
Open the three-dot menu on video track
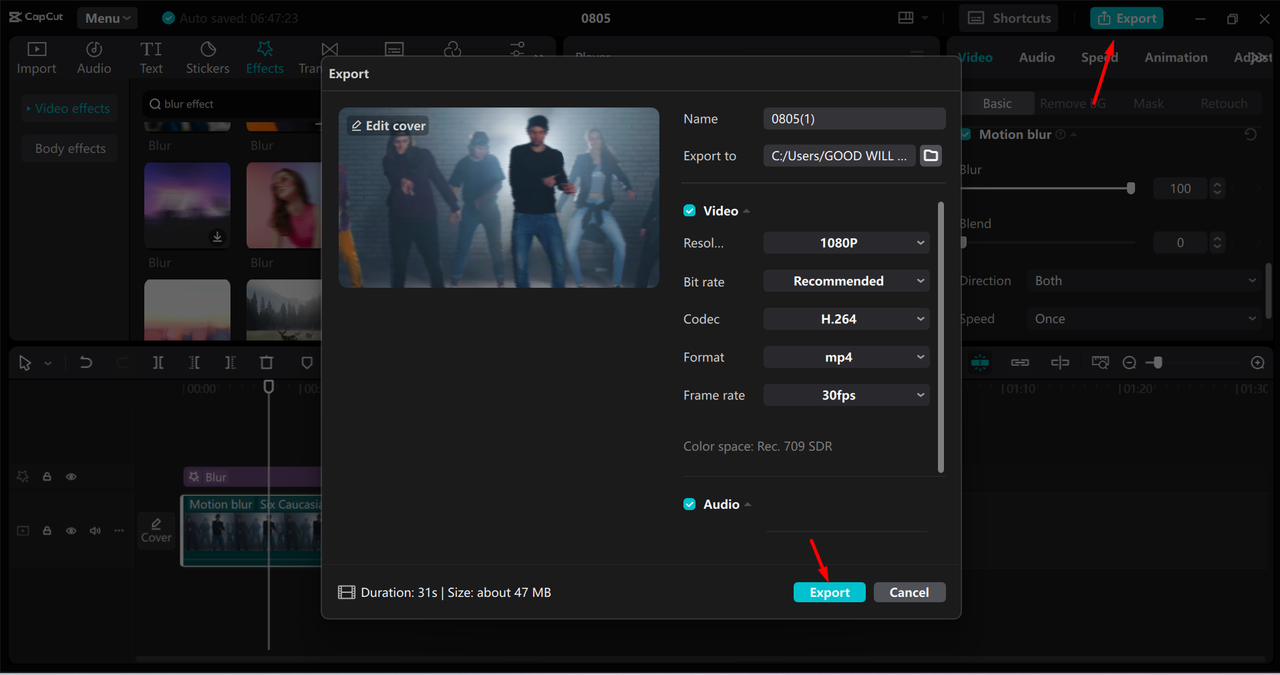coord(119,531)
